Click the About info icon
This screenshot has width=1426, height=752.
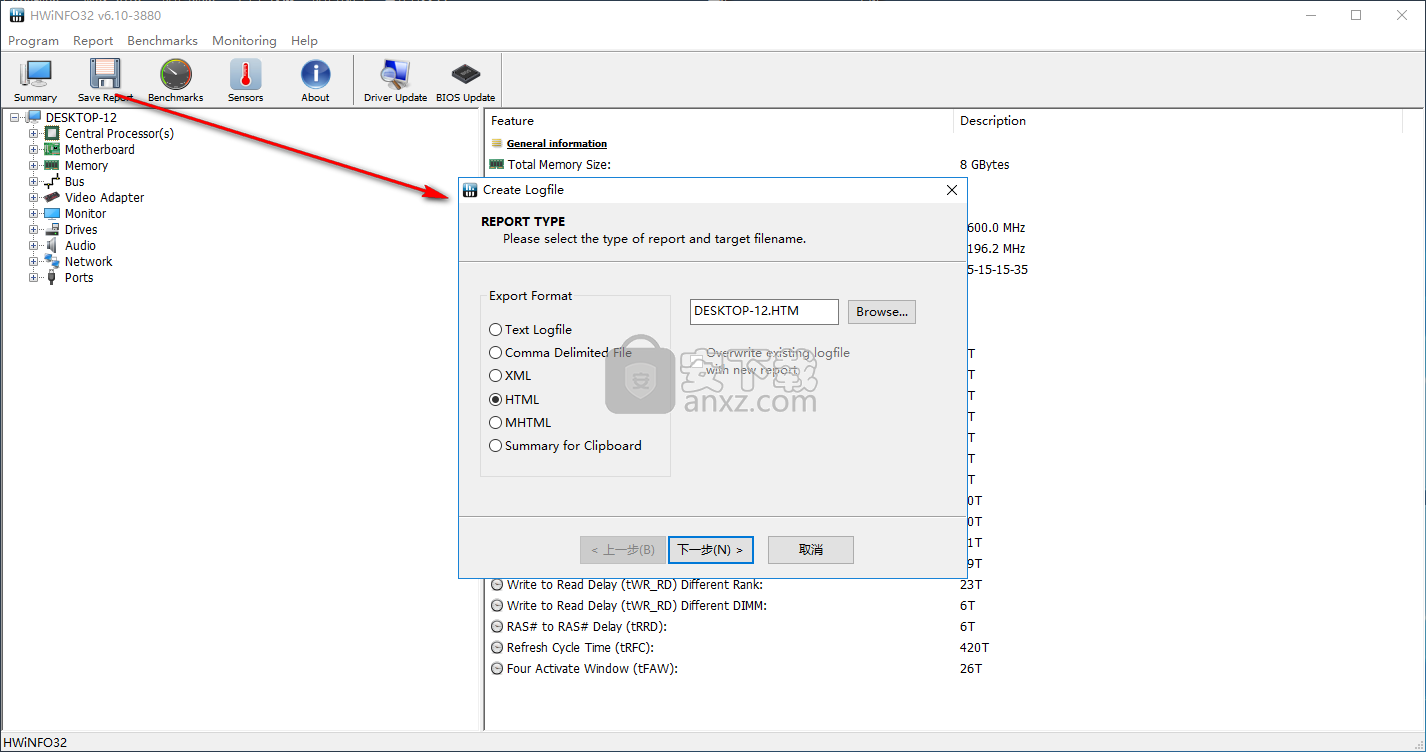pos(315,75)
